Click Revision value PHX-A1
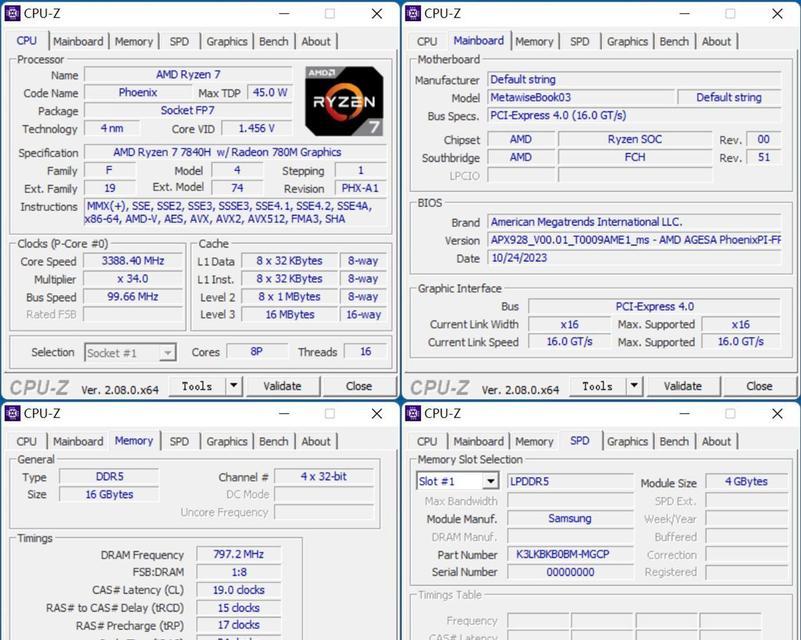 coord(360,188)
